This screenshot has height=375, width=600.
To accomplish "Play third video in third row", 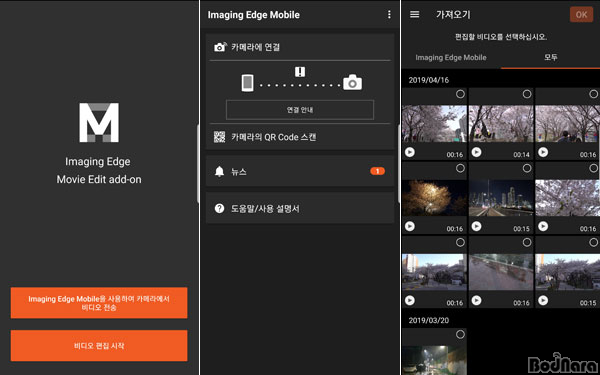I will tap(543, 300).
